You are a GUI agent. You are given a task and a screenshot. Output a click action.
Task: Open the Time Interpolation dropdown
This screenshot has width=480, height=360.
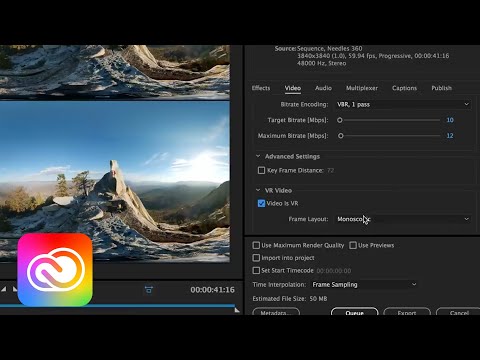point(364,284)
